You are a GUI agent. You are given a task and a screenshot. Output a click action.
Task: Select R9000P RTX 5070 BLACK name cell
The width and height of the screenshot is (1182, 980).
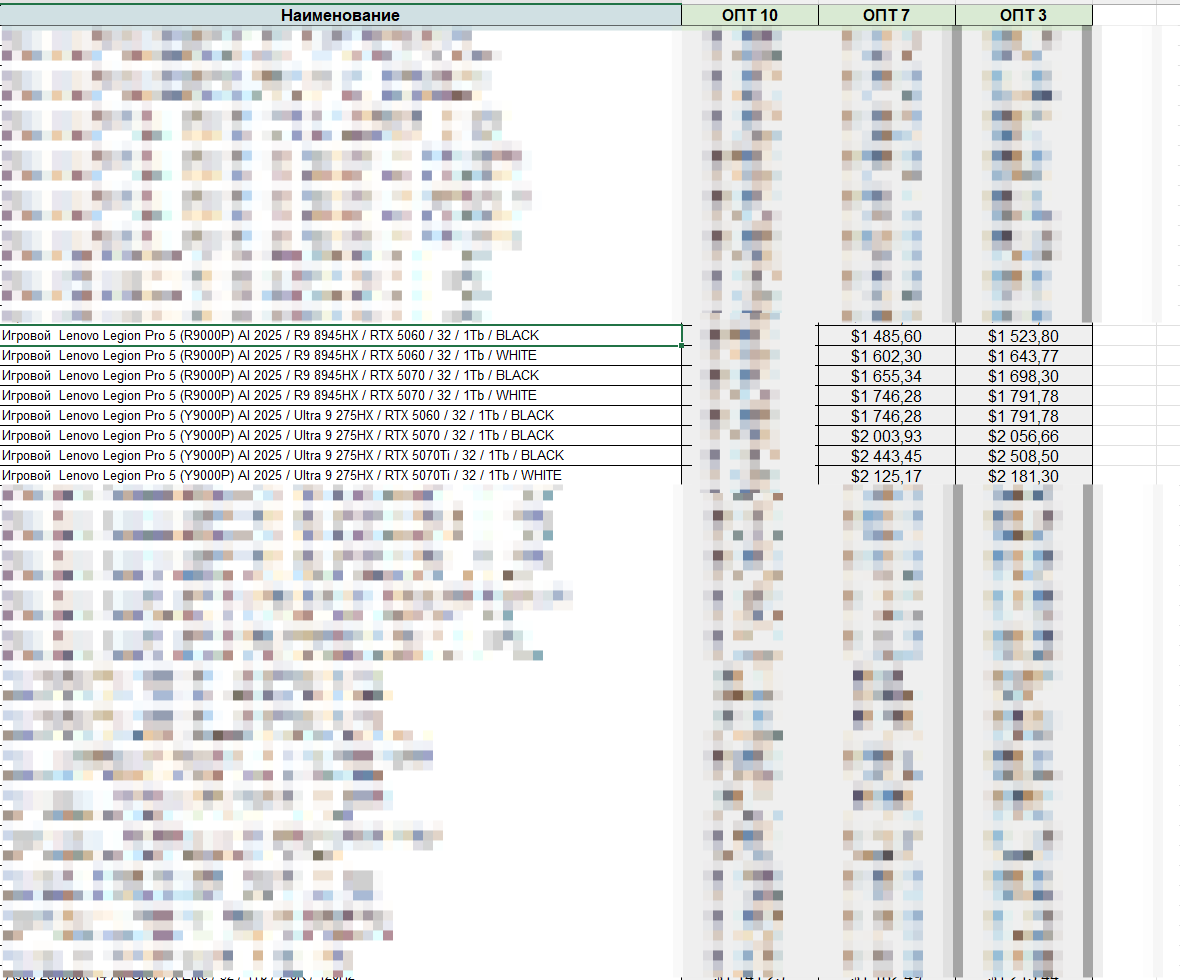point(340,376)
